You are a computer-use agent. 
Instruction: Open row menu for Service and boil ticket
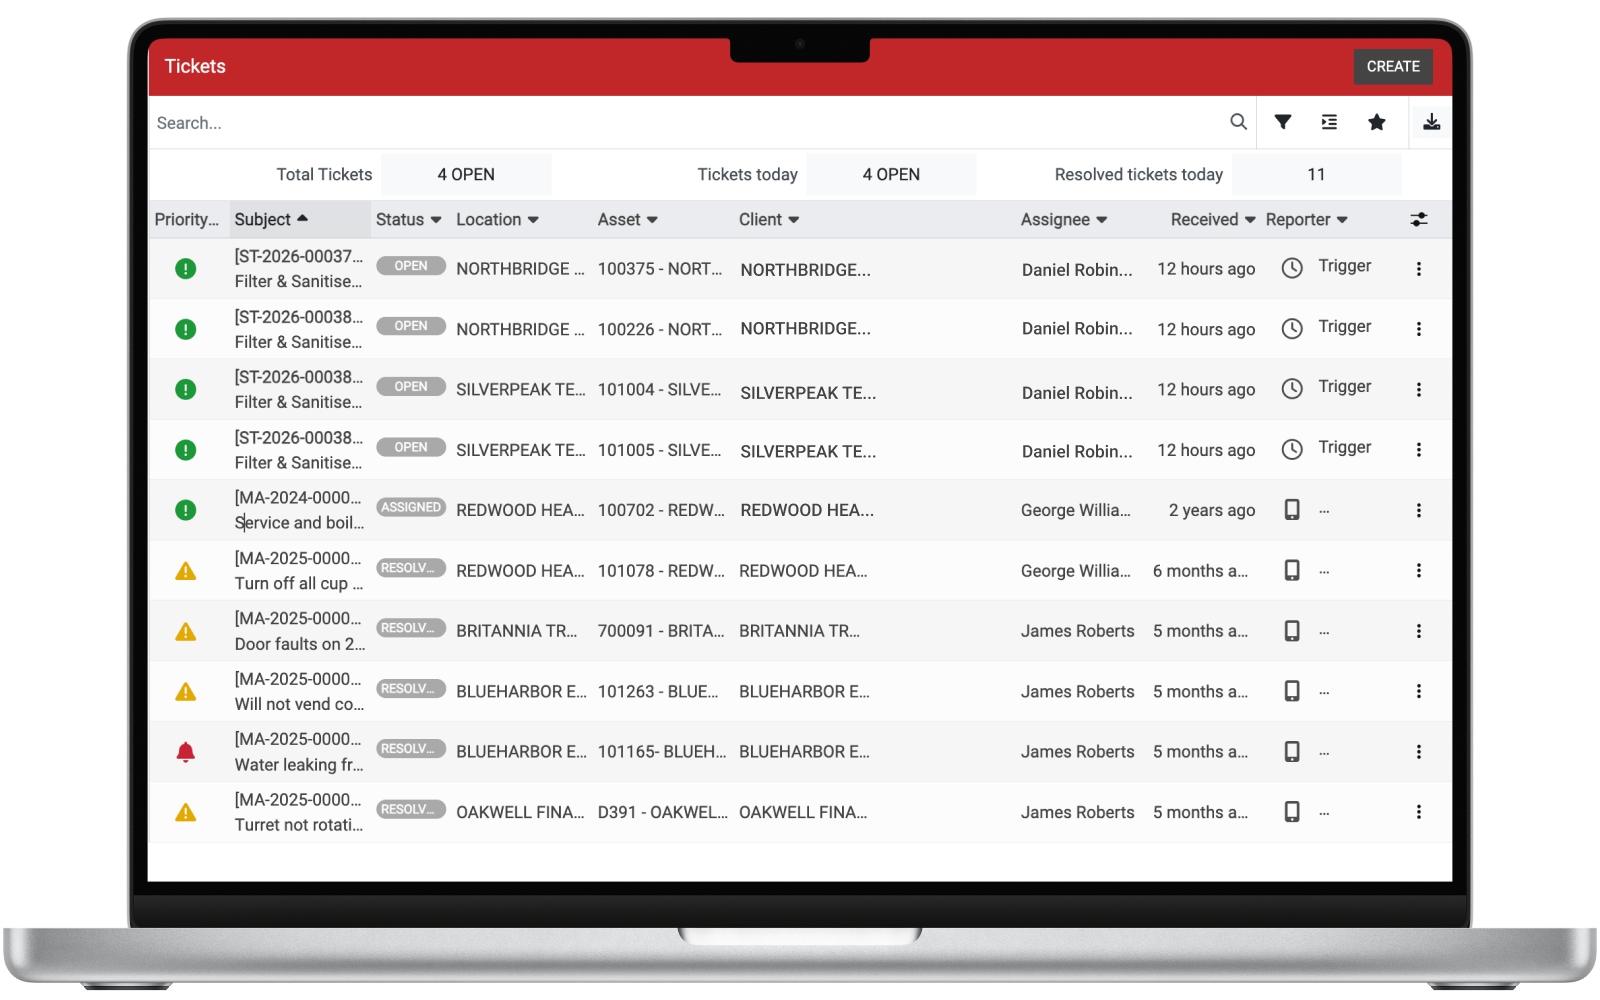coord(1419,510)
